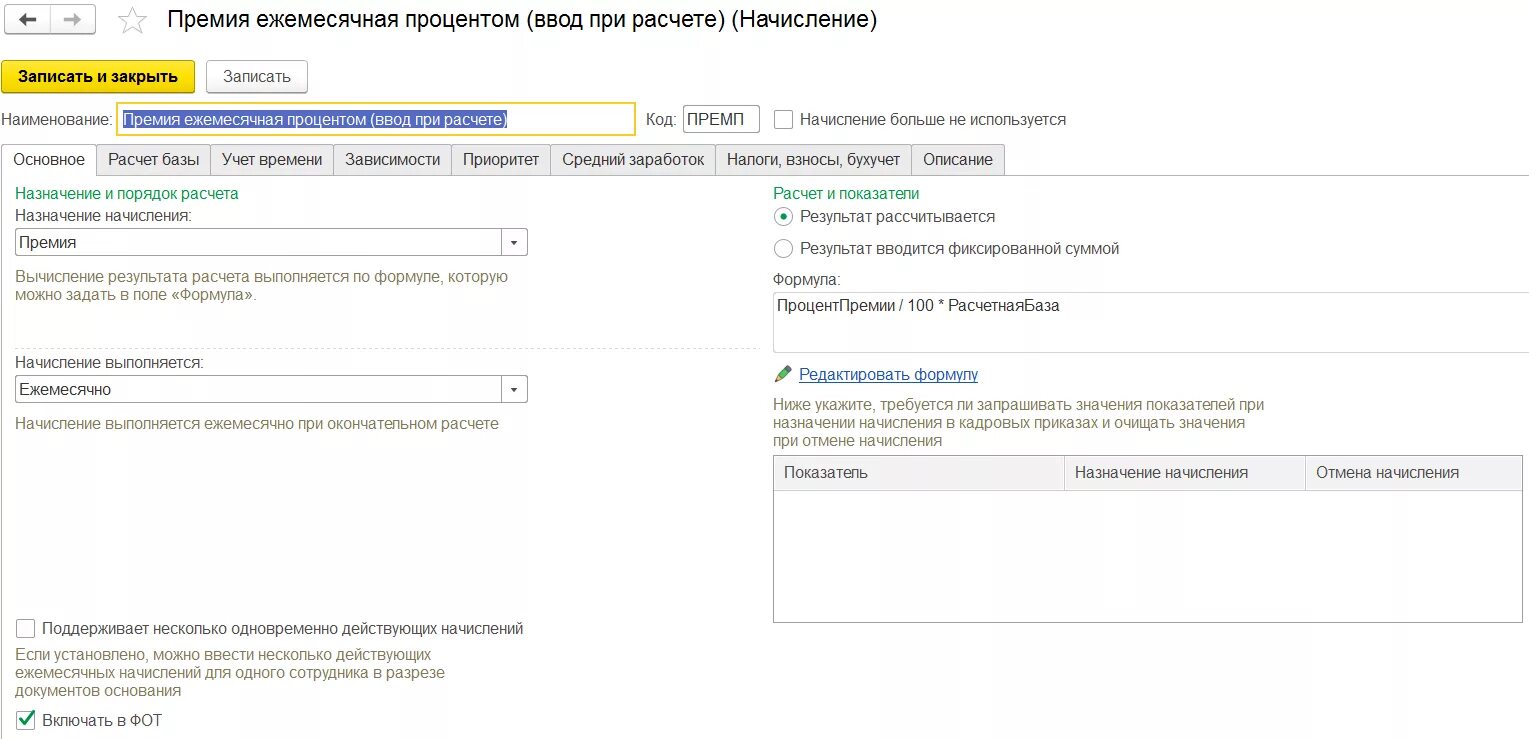Switch to the Основное tab
Viewport: 1529px width, 739px height.
pos(49,159)
